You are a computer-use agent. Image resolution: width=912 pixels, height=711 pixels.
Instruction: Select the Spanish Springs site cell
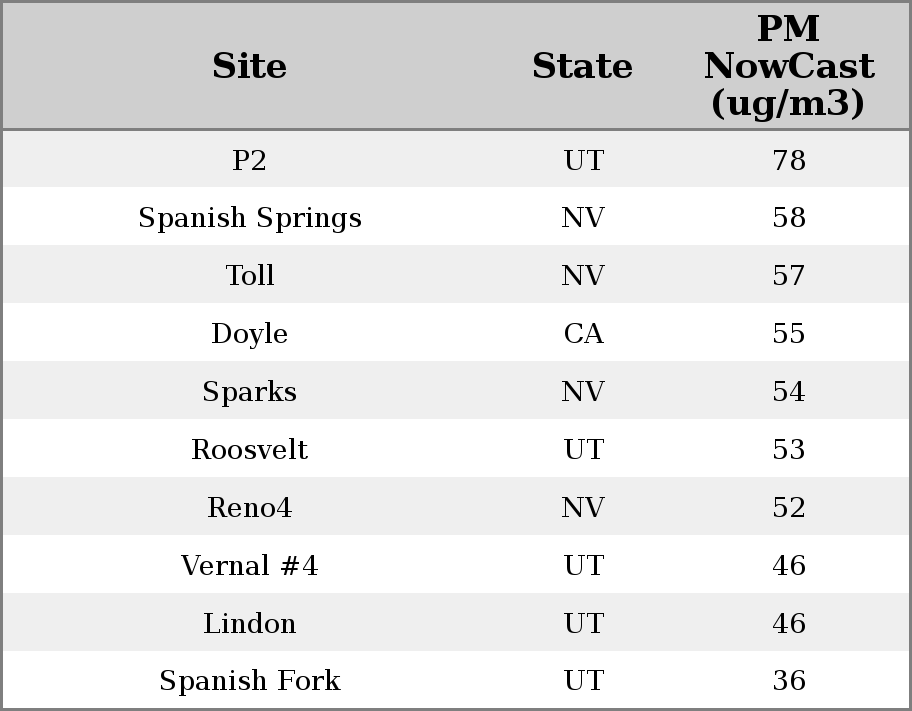coord(250,218)
